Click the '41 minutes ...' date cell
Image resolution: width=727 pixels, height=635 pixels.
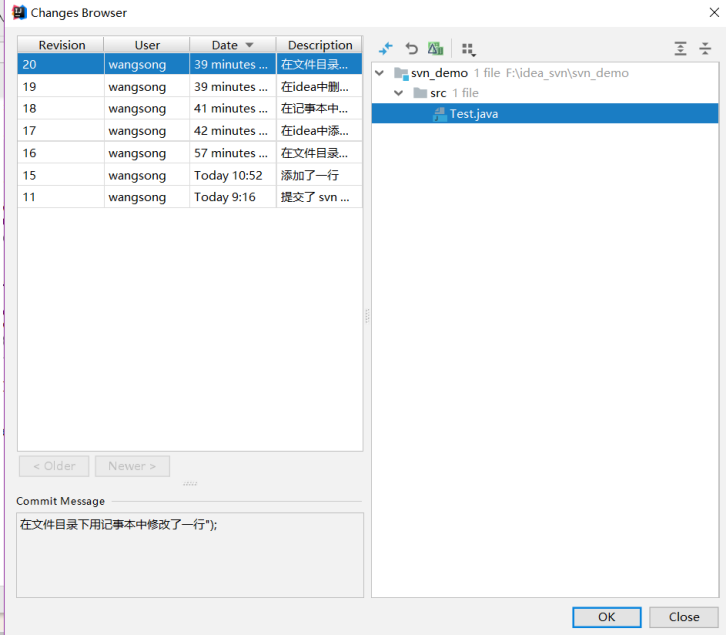[233, 108]
